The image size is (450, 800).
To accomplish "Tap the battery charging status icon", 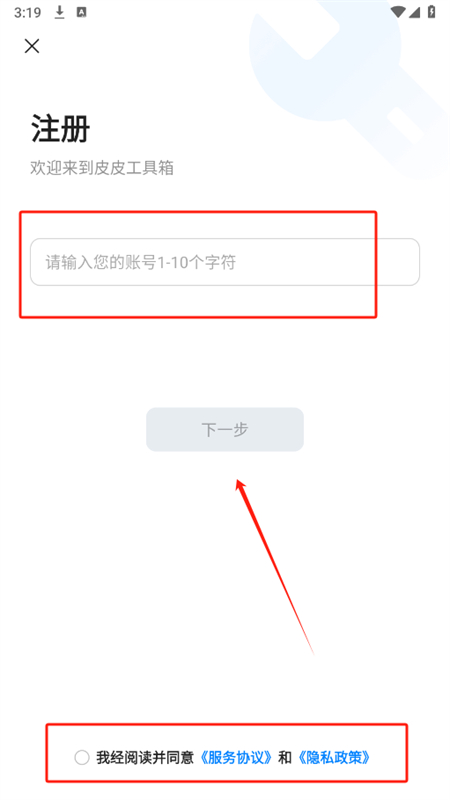I will [432, 12].
